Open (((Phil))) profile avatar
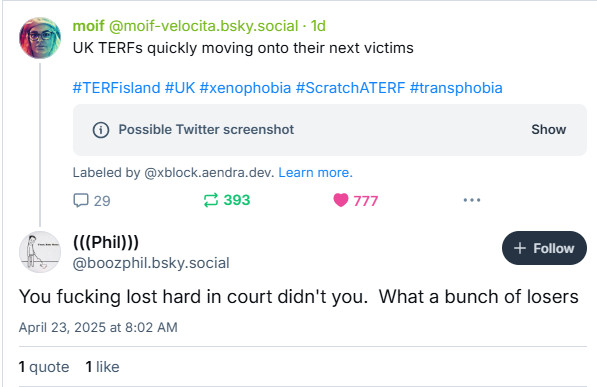Screen dimensions: 597x387 (x=40, y=252)
